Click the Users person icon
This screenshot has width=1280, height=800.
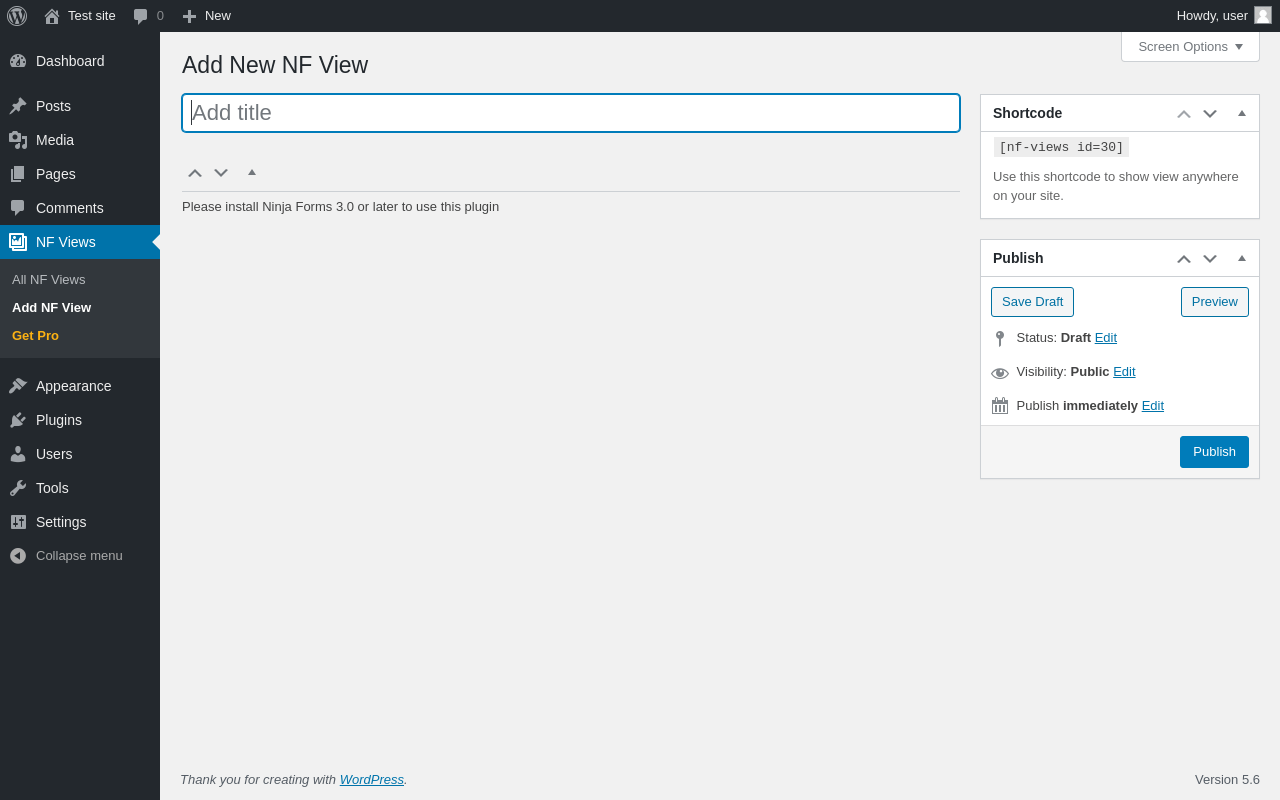click(x=18, y=454)
